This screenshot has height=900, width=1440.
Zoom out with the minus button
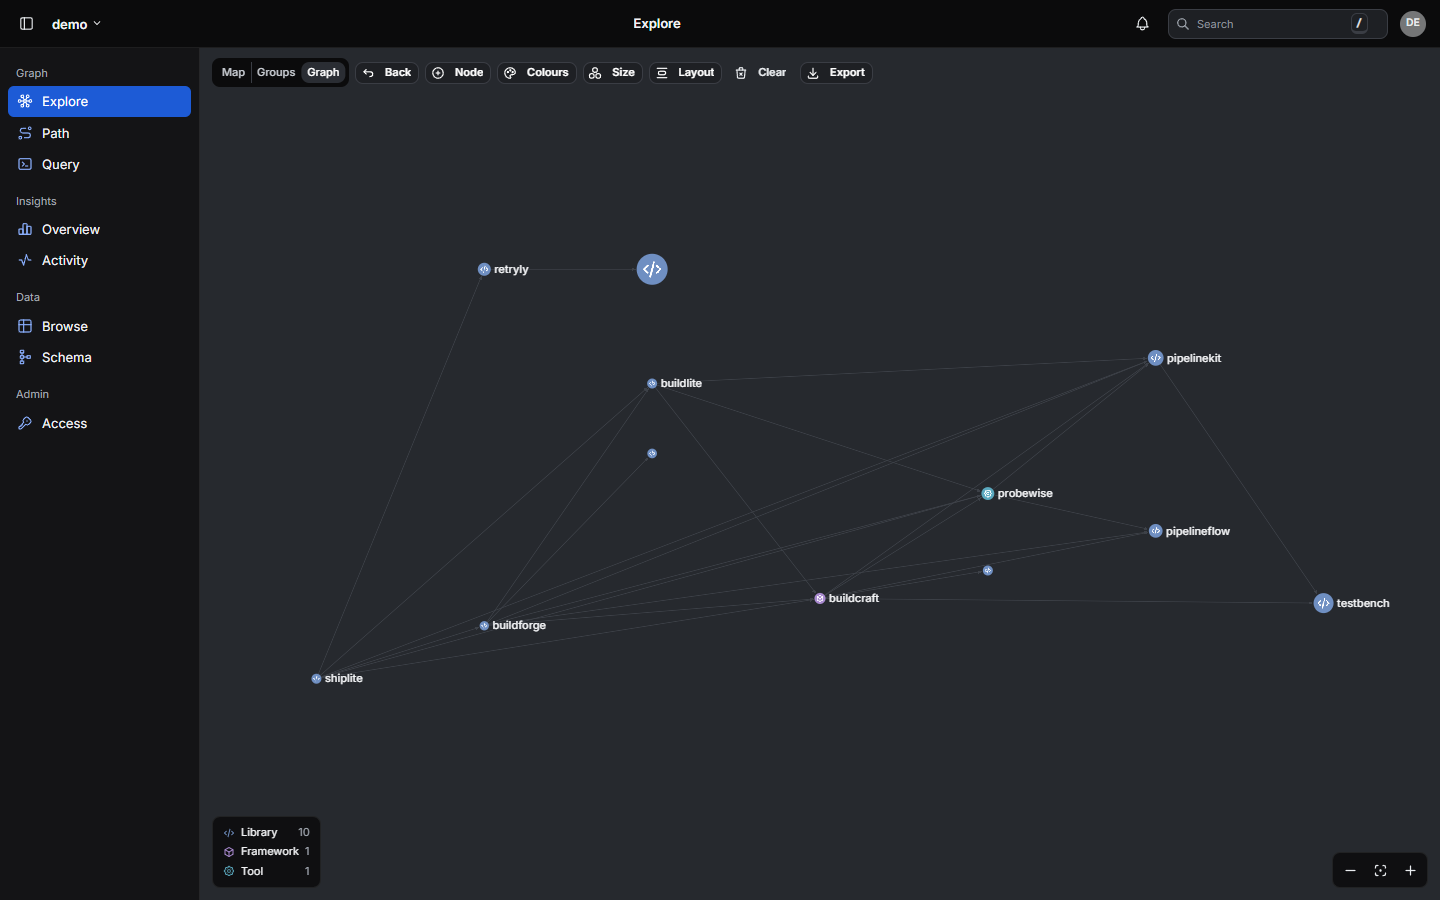click(x=1350, y=871)
